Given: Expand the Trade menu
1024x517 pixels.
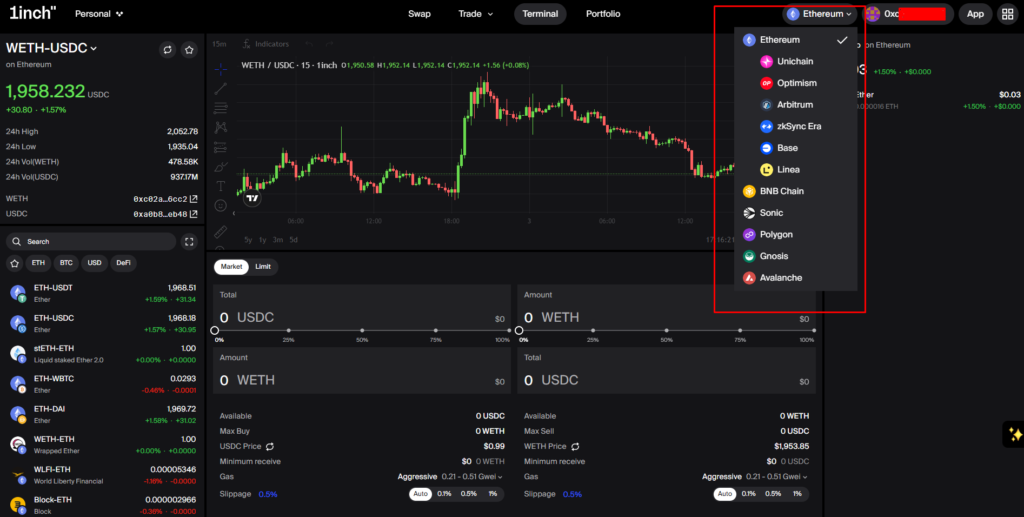Looking at the screenshot, I should (x=475, y=14).
